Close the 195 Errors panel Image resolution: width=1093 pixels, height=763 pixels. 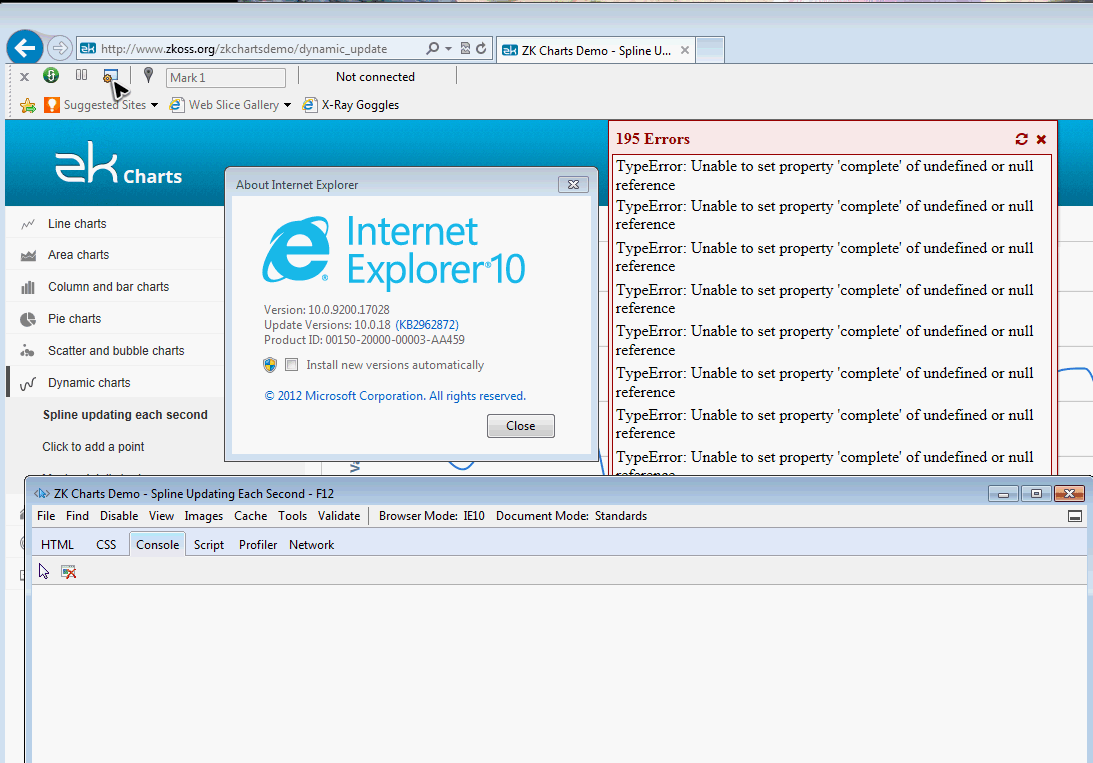click(x=1041, y=139)
